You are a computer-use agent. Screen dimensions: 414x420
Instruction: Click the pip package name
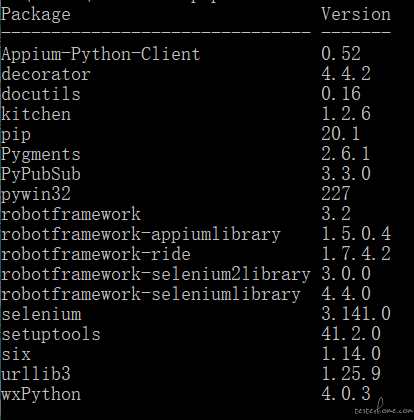pyautogui.click(x=16, y=135)
